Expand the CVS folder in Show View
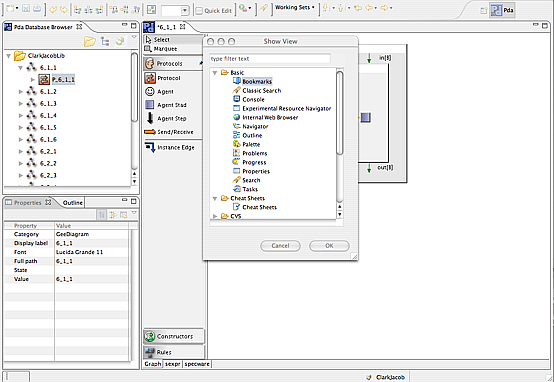 point(215,216)
